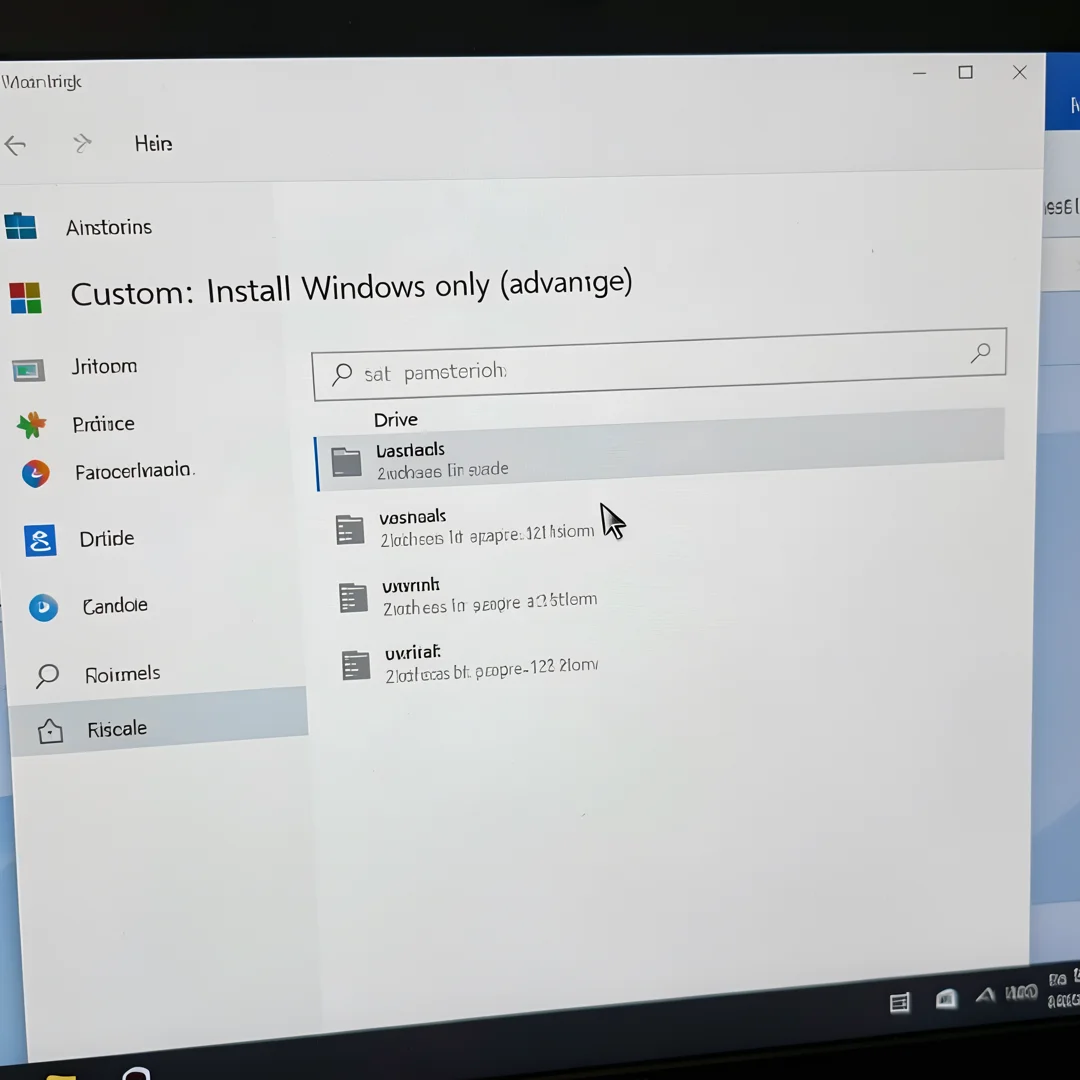
Task: Click the taskbar tray window icon
Action: (946, 998)
